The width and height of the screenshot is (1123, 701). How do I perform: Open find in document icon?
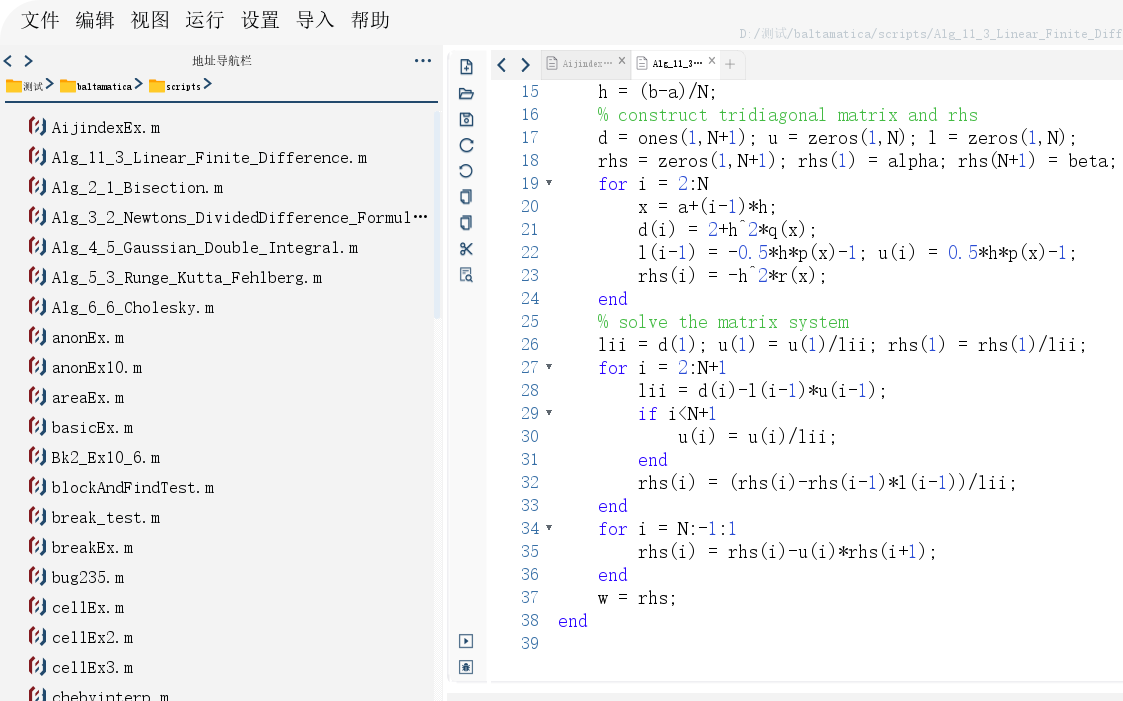[x=466, y=275]
